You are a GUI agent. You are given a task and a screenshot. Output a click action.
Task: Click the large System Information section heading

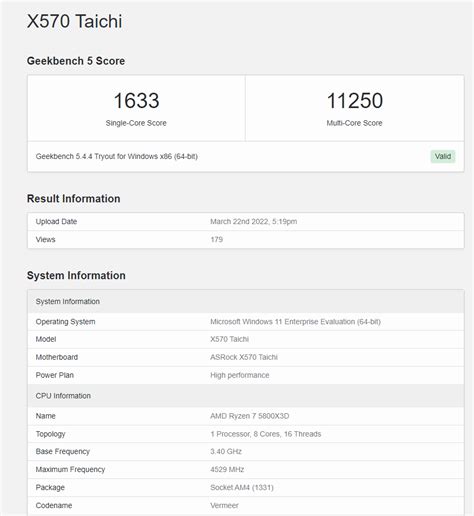pos(76,276)
